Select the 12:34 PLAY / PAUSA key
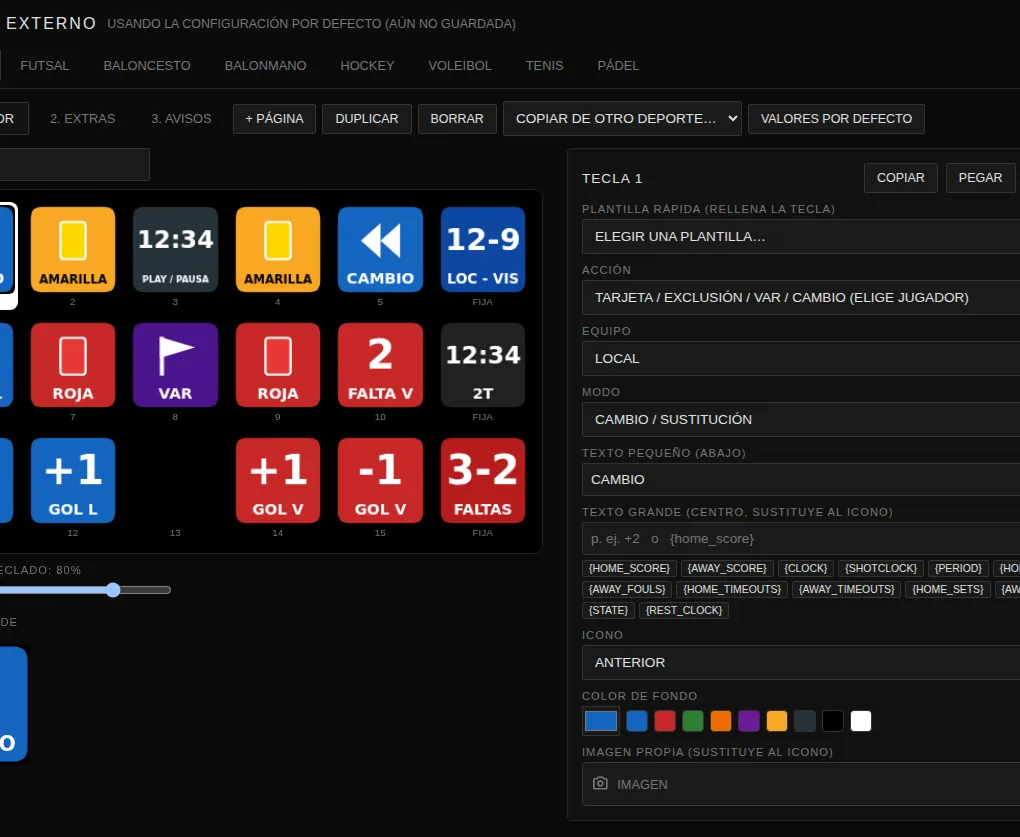Image resolution: width=1020 pixels, height=837 pixels. [175, 249]
